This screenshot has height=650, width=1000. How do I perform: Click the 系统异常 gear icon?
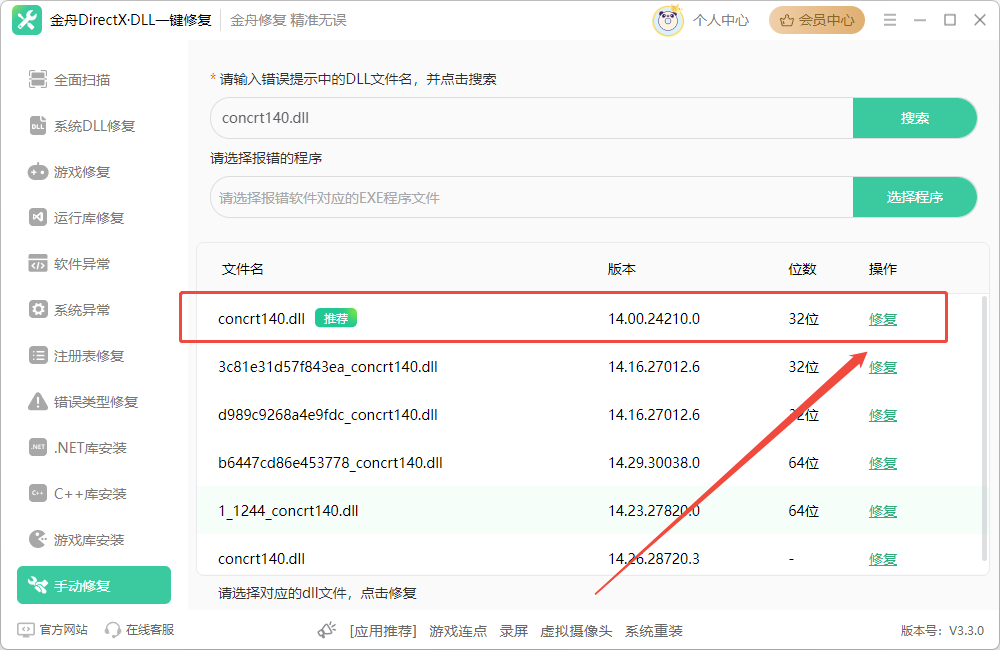[x=38, y=309]
